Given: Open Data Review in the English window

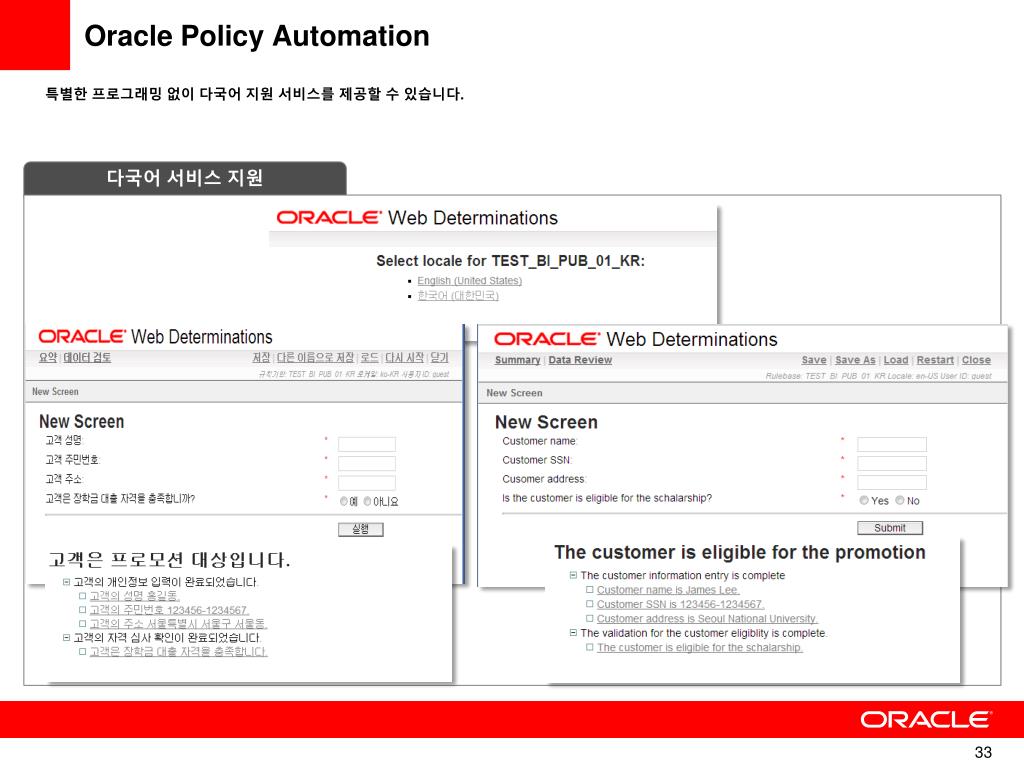Looking at the screenshot, I should pyautogui.click(x=580, y=360).
